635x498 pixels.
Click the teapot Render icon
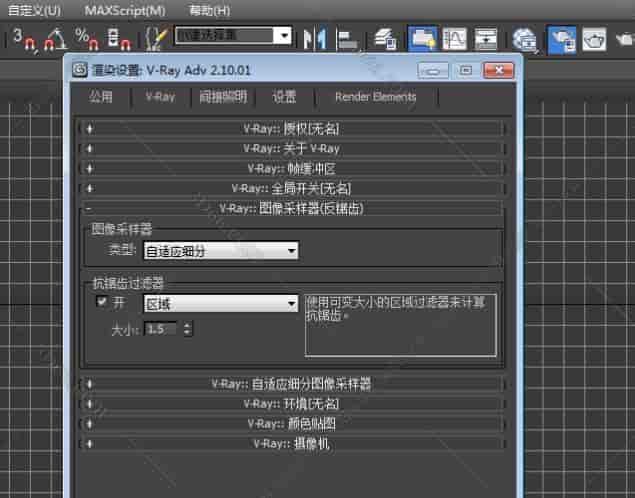tap(596, 39)
